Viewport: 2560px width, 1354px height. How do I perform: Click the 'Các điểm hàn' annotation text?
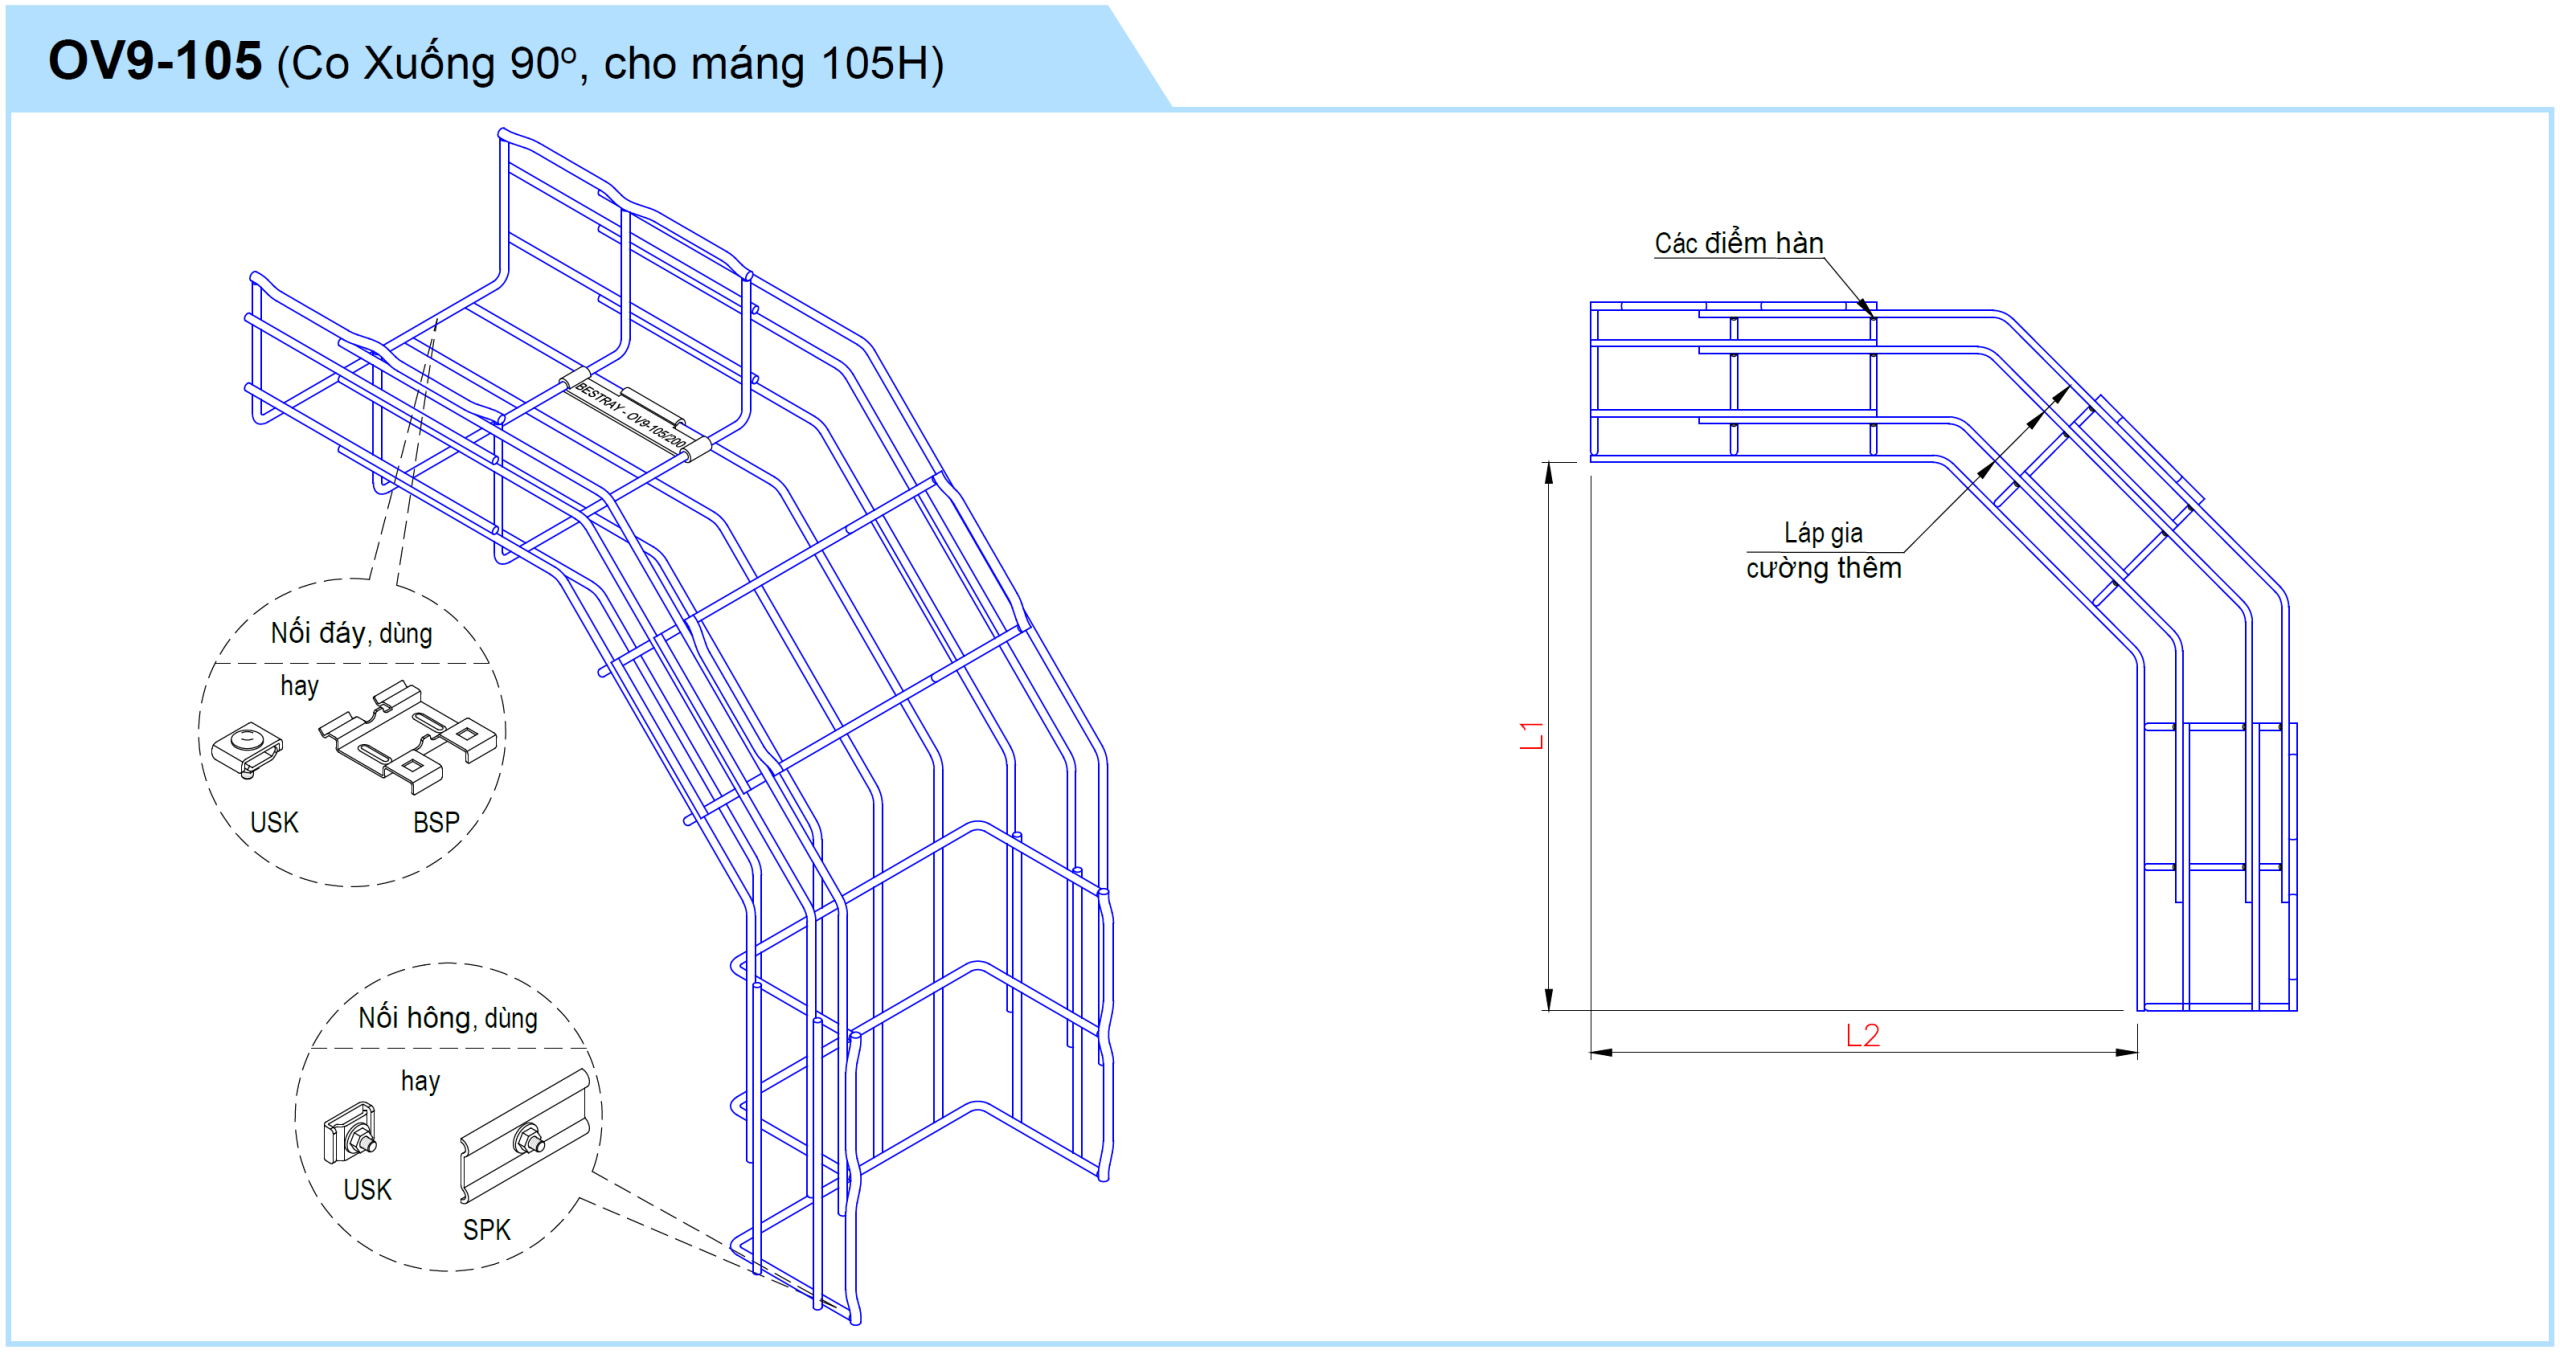[x=1738, y=243]
